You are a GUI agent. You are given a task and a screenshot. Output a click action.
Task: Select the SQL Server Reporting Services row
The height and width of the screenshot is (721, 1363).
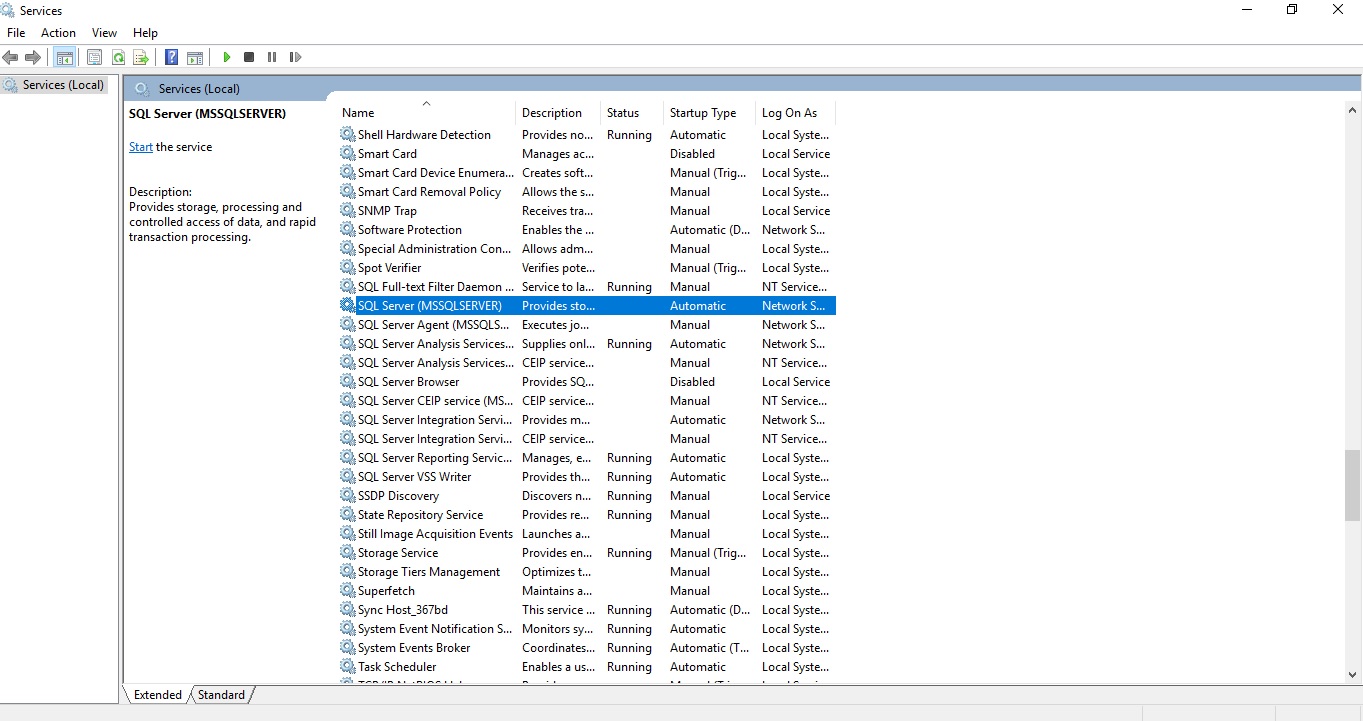pyautogui.click(x=587, y=457)
